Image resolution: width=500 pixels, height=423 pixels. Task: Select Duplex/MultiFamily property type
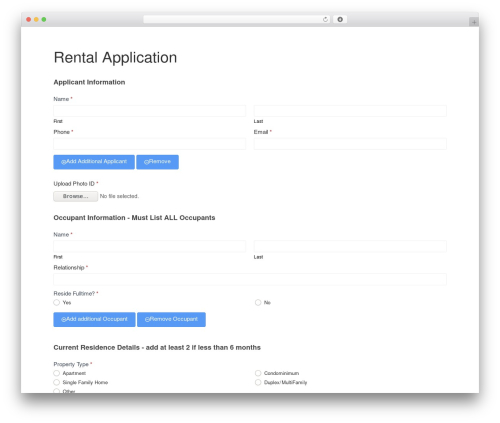click(258, 382)
